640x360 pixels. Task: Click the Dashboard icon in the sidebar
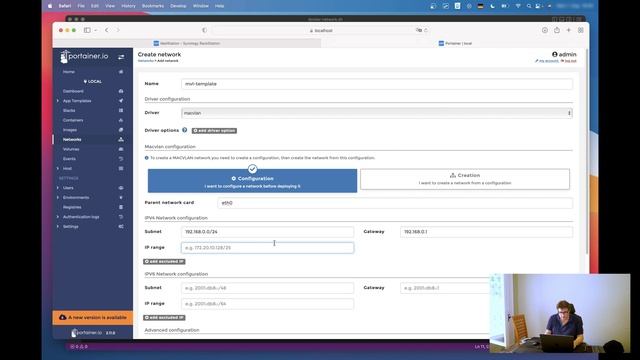pyautogui.click(x=121, y=91)
